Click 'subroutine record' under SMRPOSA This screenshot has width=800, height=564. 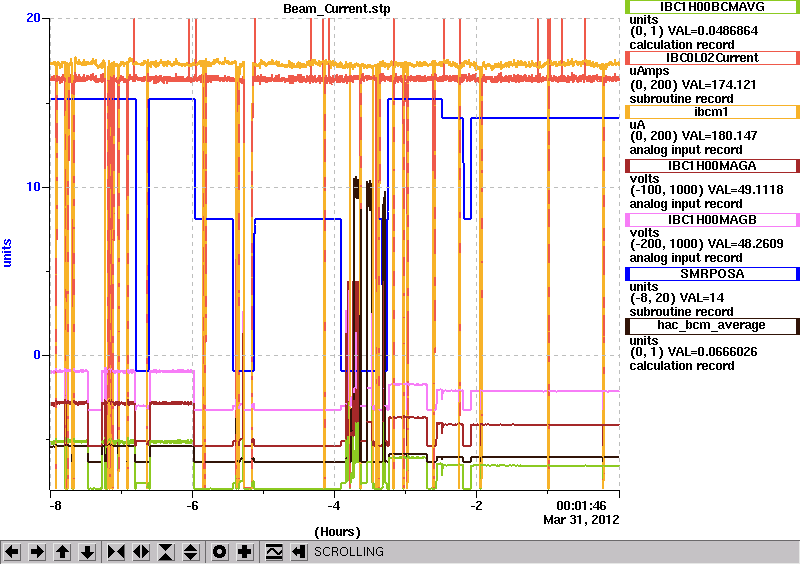tap(681, 312)
